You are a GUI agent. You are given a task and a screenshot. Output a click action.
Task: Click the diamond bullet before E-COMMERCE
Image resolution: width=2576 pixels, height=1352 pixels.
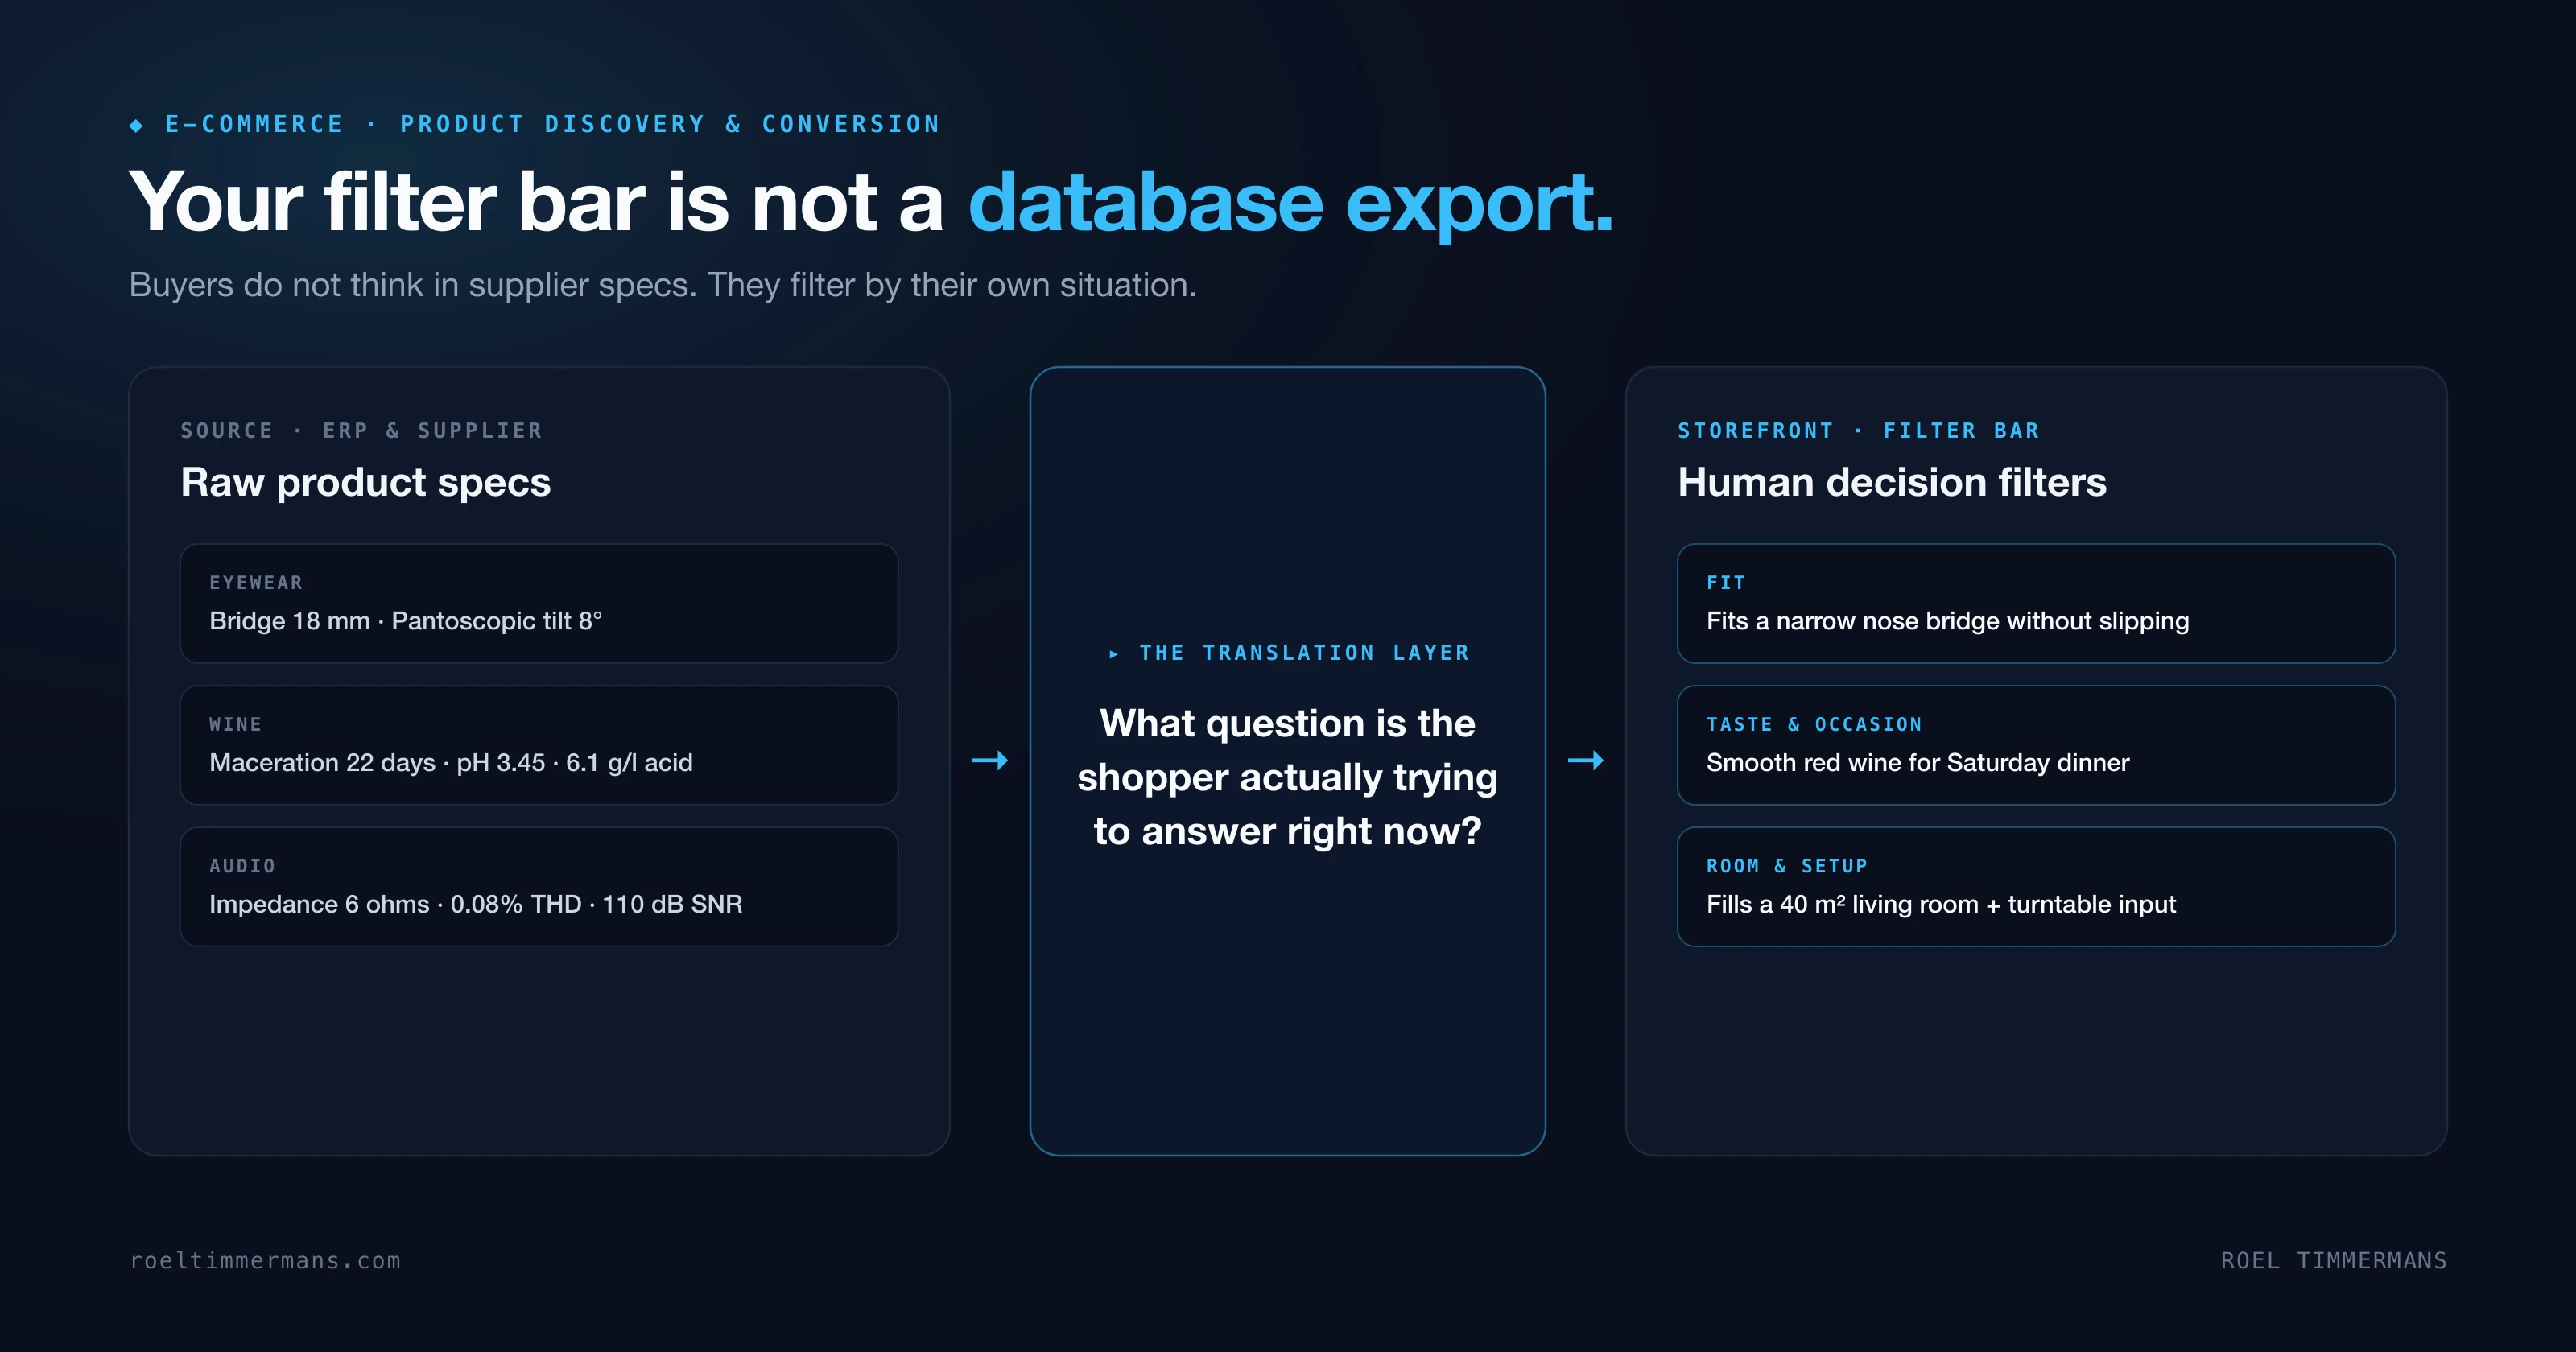pos(136,125)
